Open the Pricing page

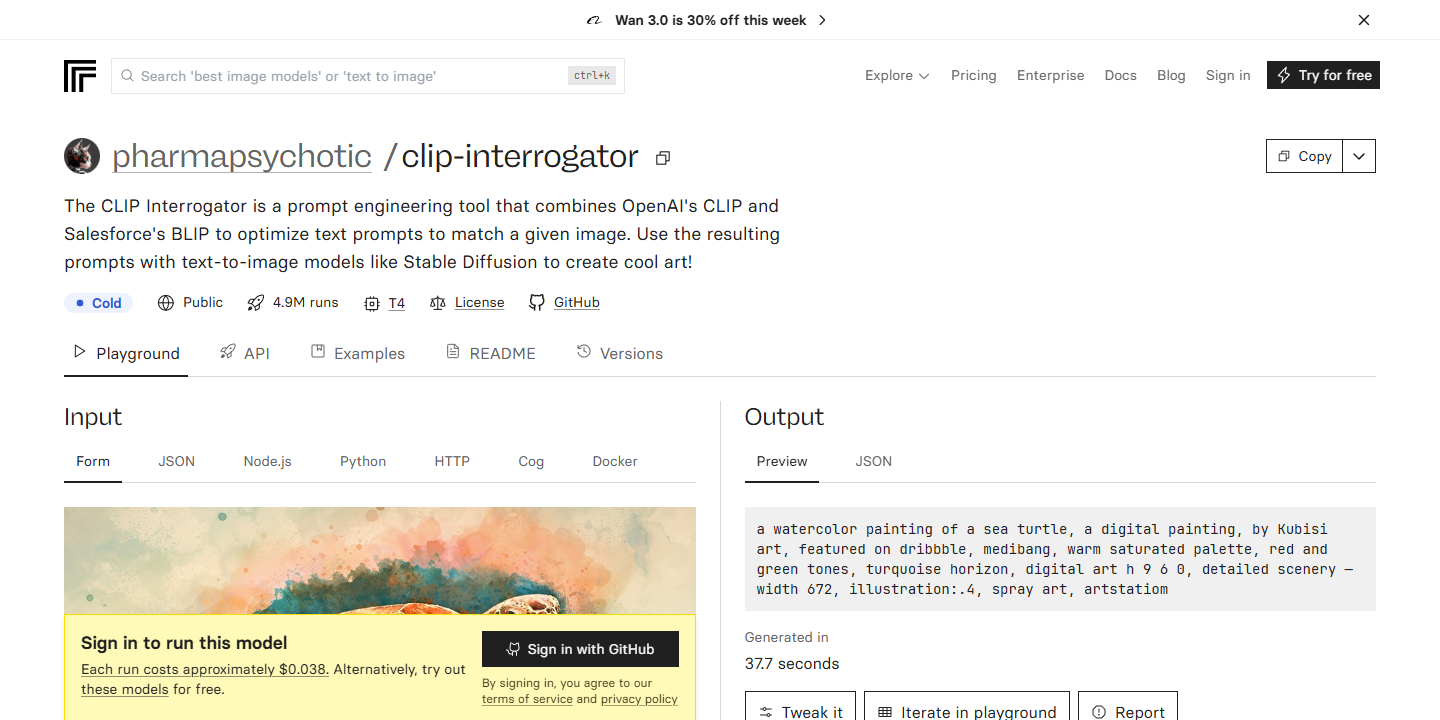tap(973, 75)
